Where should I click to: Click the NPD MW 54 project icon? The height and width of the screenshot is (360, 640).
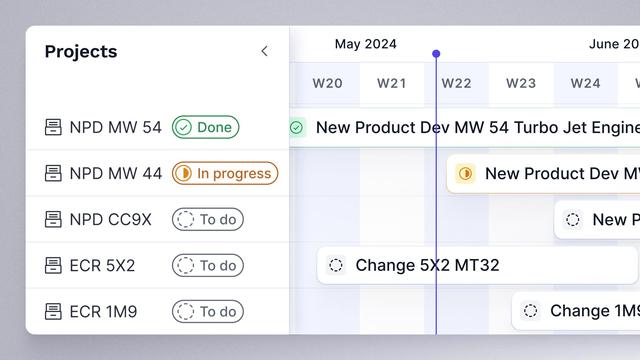[x=53, y=127]
